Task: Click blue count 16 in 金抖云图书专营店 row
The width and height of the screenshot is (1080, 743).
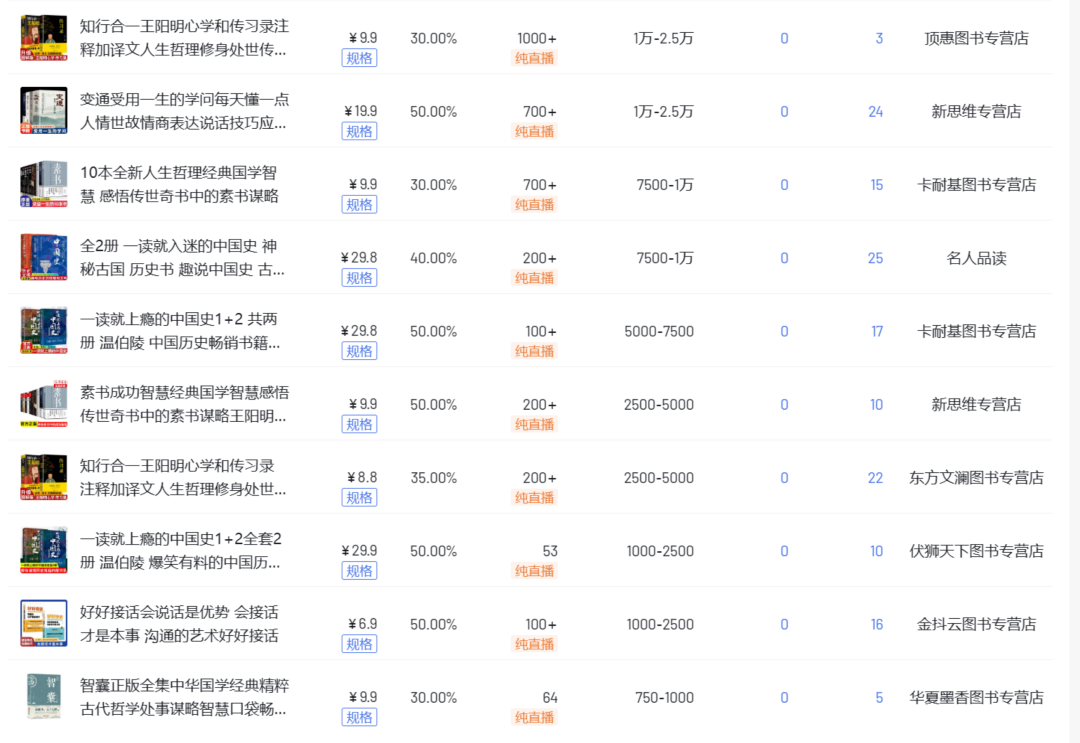Action: [876, 625]
